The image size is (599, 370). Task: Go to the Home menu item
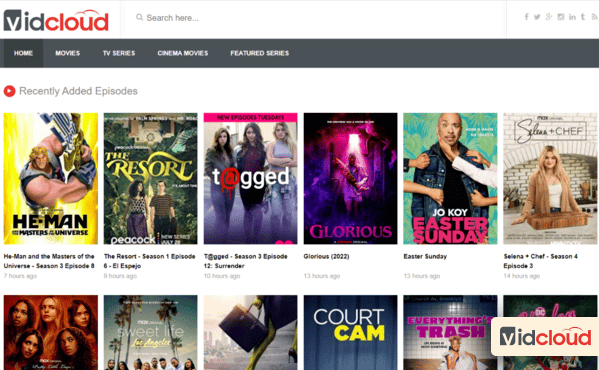(x=23, y=53)
